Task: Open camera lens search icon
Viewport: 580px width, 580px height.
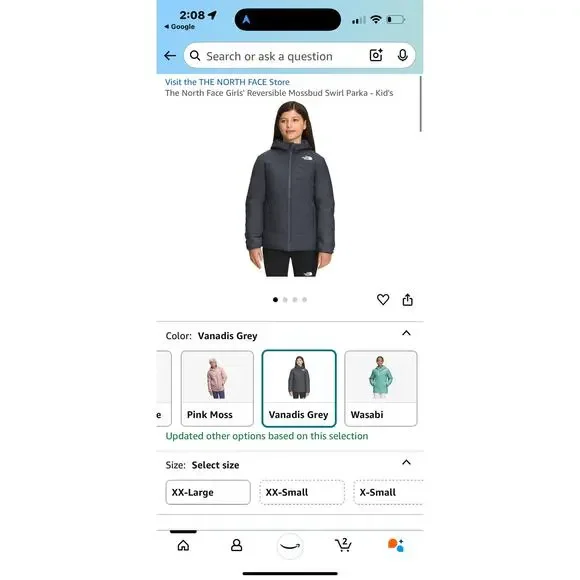Action: (376, 55)
